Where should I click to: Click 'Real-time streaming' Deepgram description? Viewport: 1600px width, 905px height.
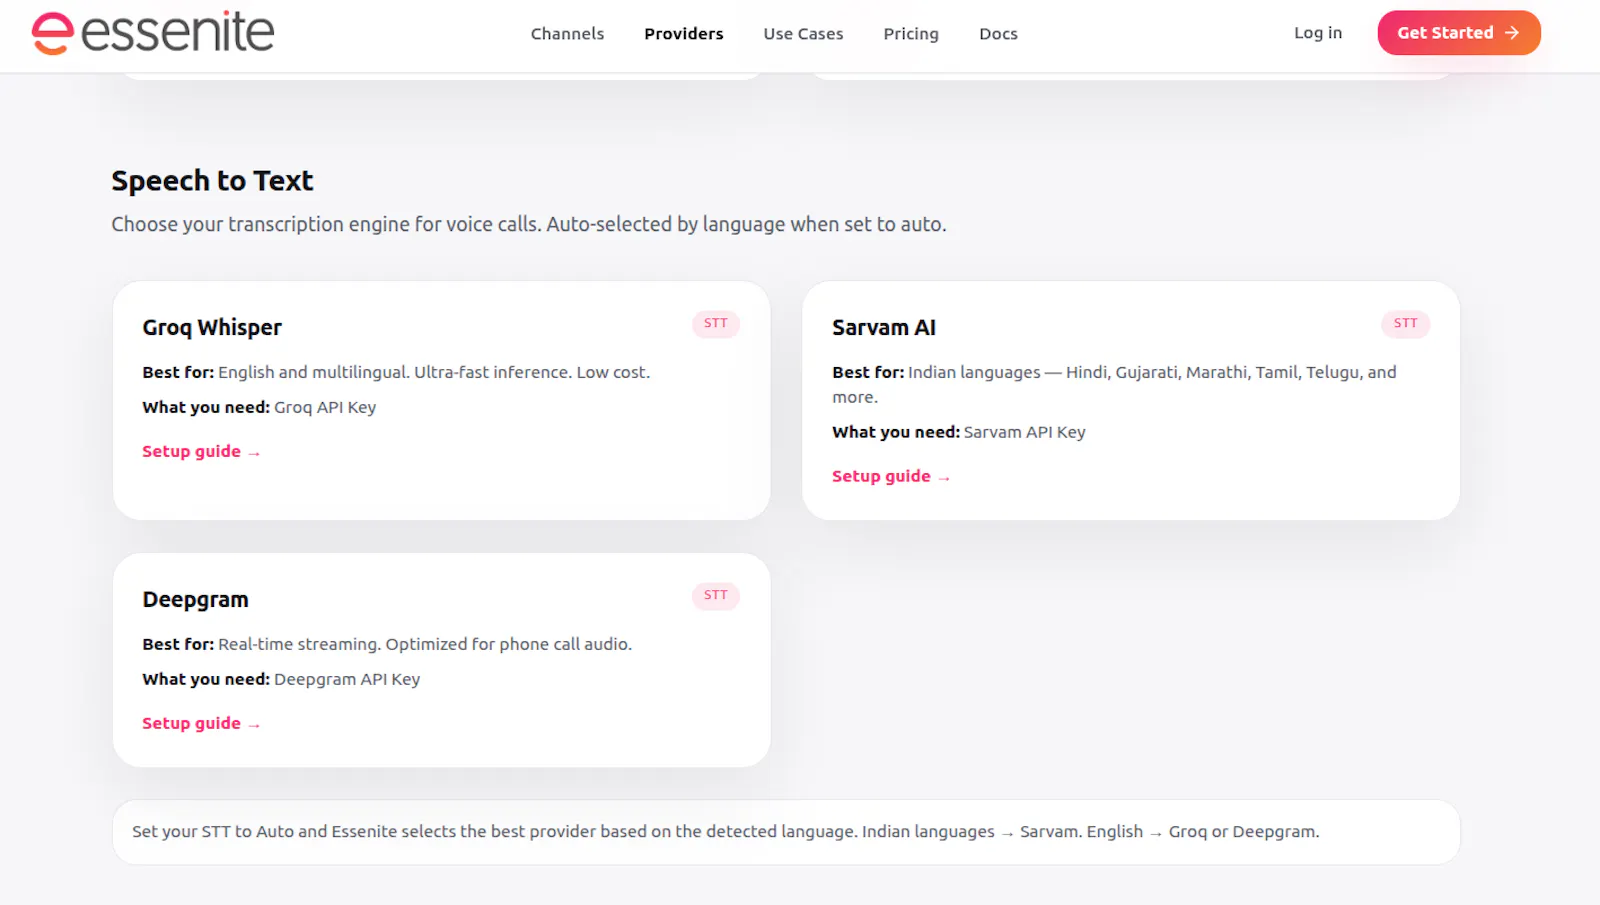tap(425, 645)
